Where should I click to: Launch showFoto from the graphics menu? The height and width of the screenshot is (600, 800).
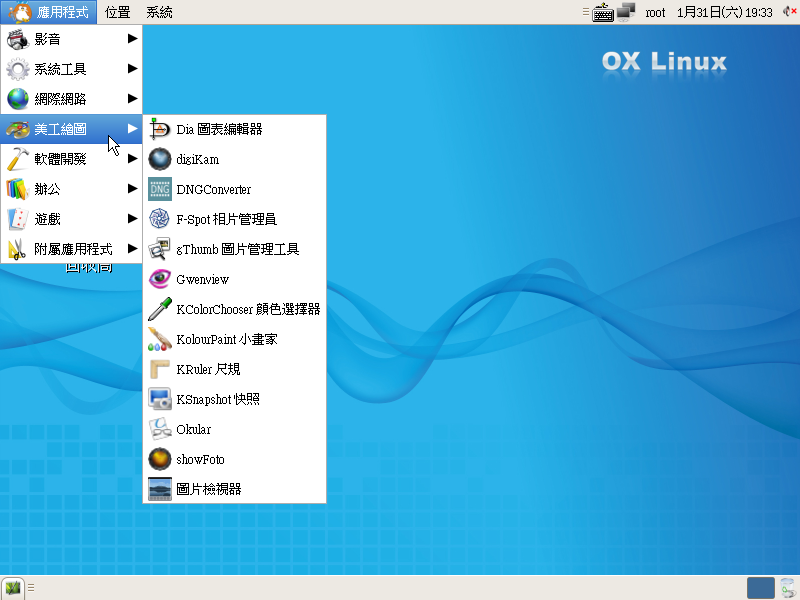(x=200, y=459)
